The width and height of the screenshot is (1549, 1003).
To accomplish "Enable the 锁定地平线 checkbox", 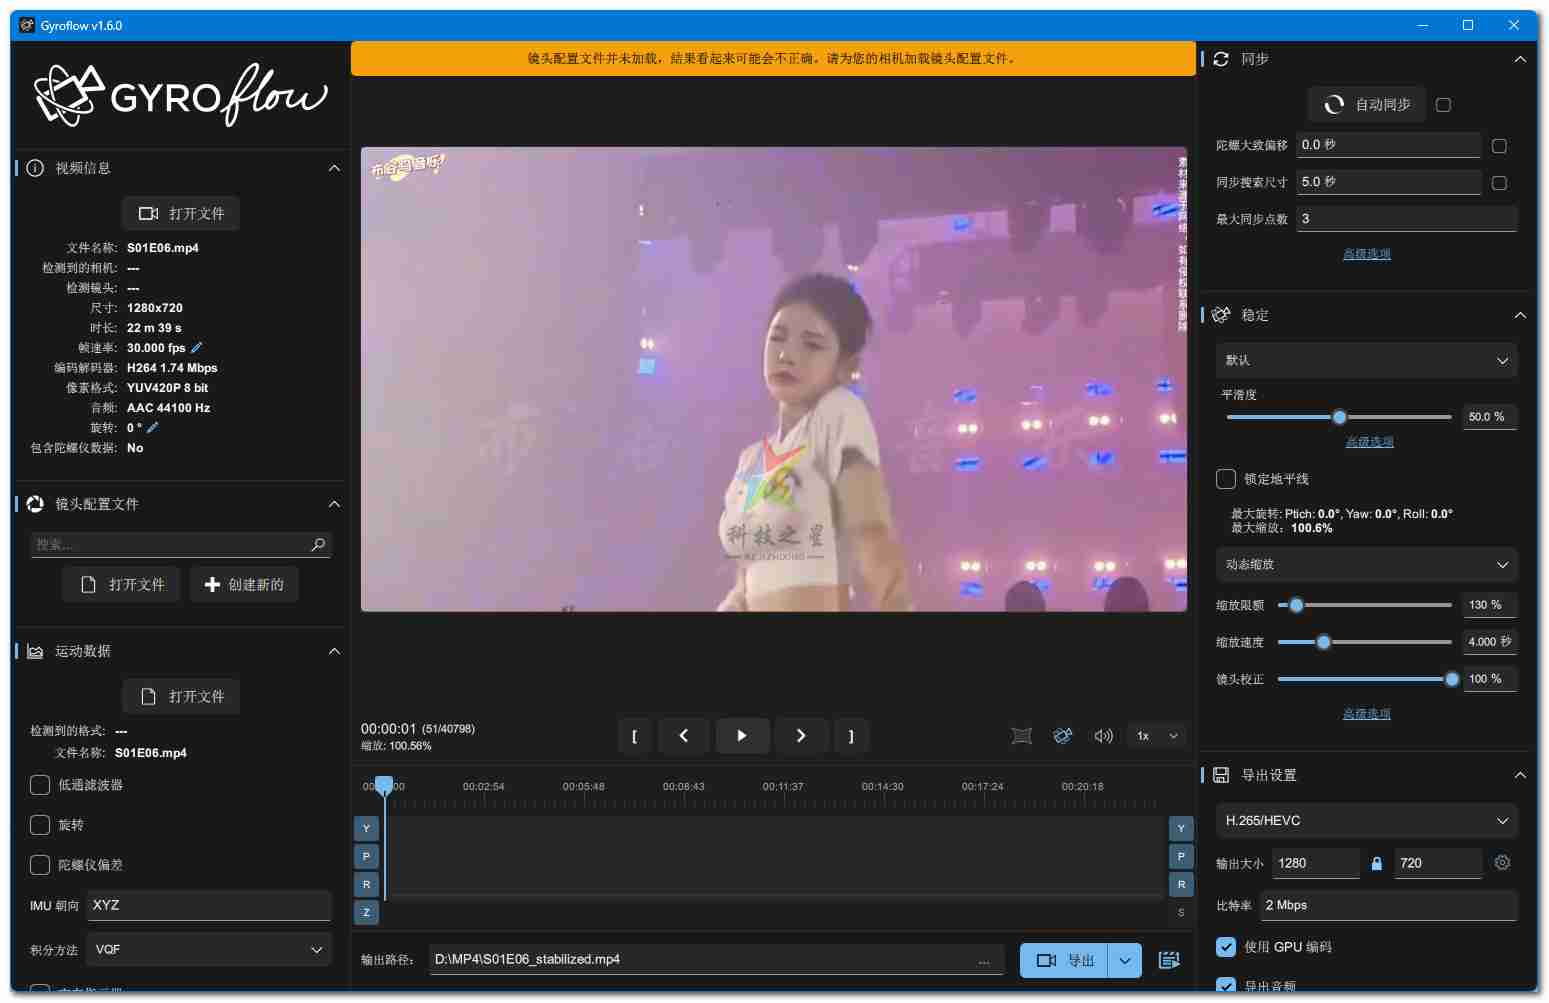I will point(1226,479).
